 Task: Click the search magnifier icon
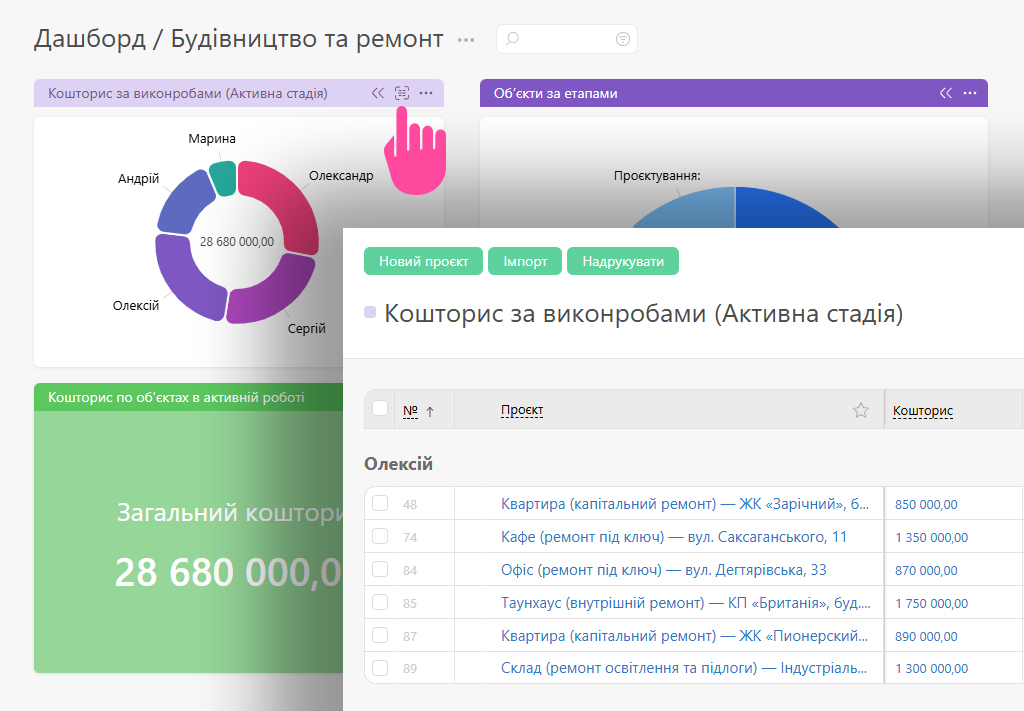513,39
